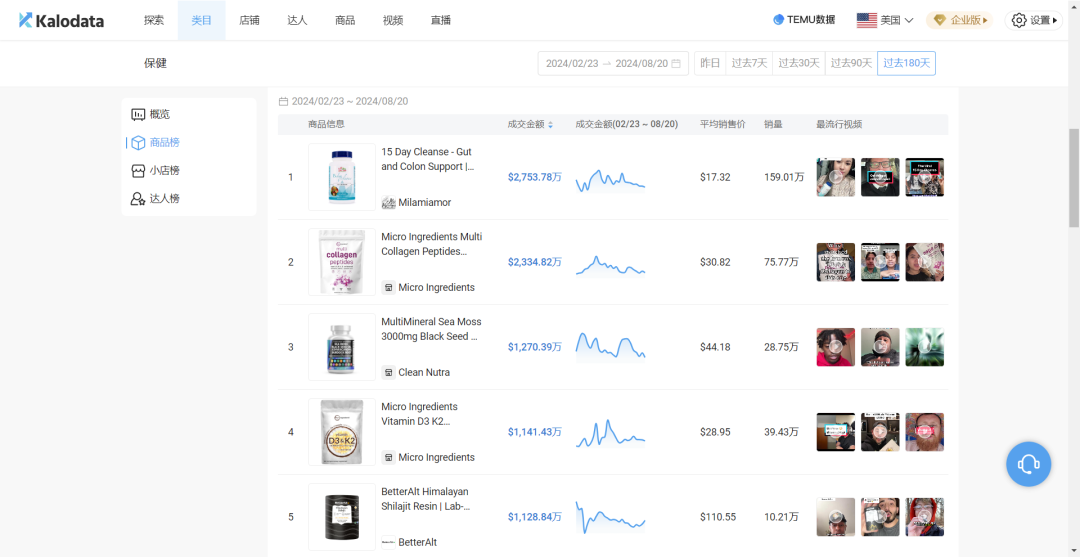Click the $1,128.84万 revenue value
This screenshot has width=1080, height=557.
click(534, 516)
